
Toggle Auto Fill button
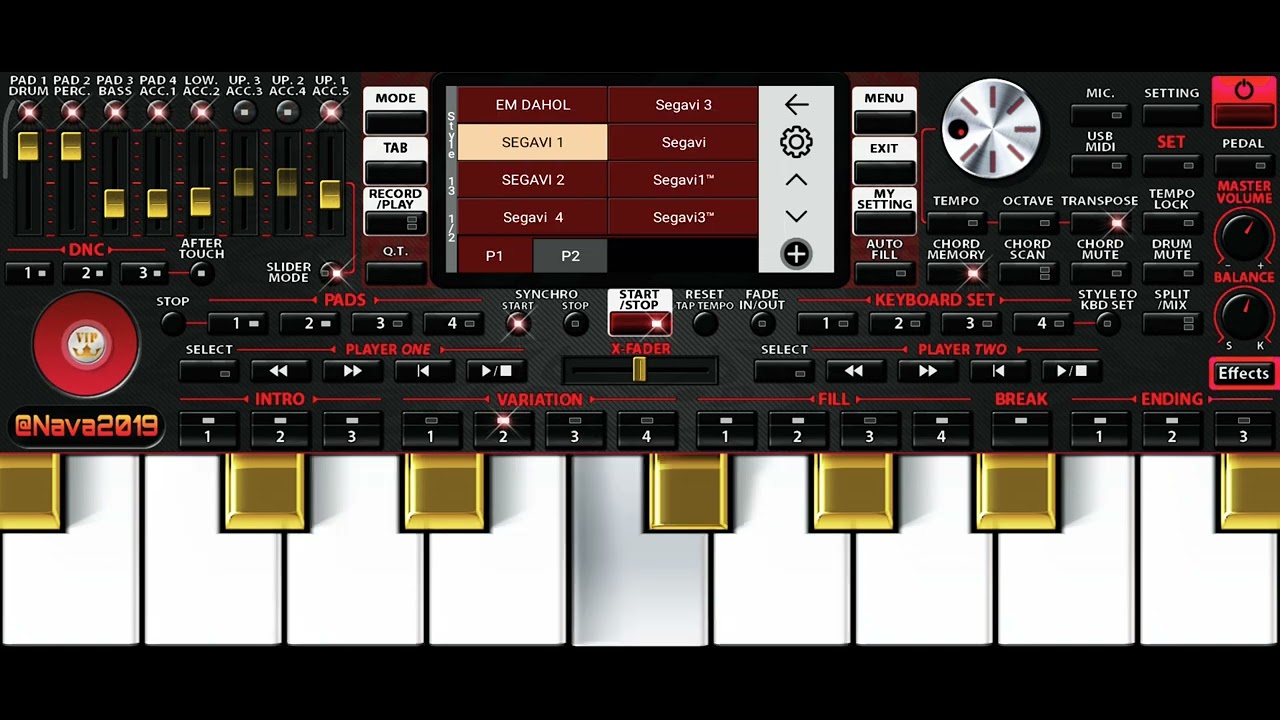click(884, 273)
